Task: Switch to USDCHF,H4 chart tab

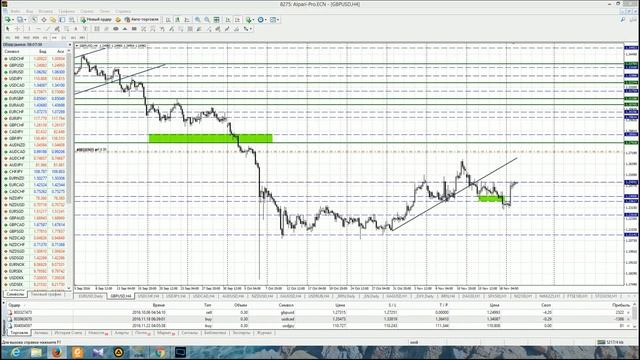Action: [x=148, y=296]
